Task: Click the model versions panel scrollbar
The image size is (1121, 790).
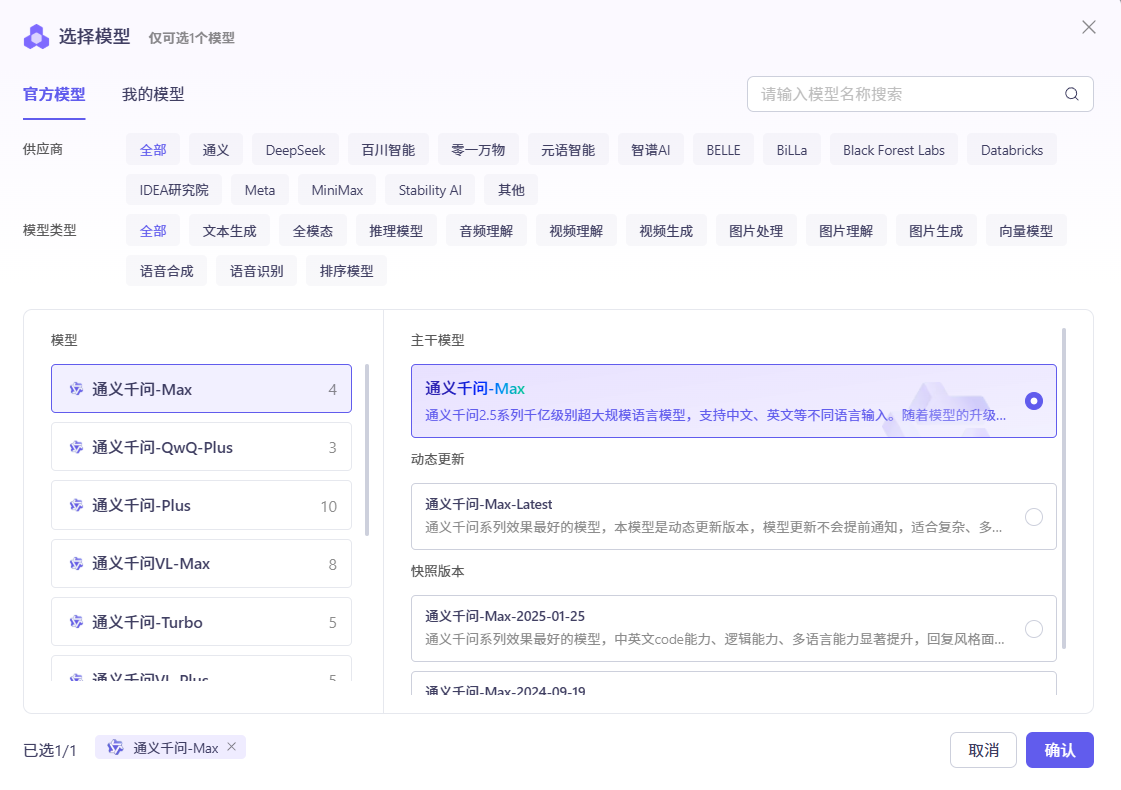Action: [1064, 488]
